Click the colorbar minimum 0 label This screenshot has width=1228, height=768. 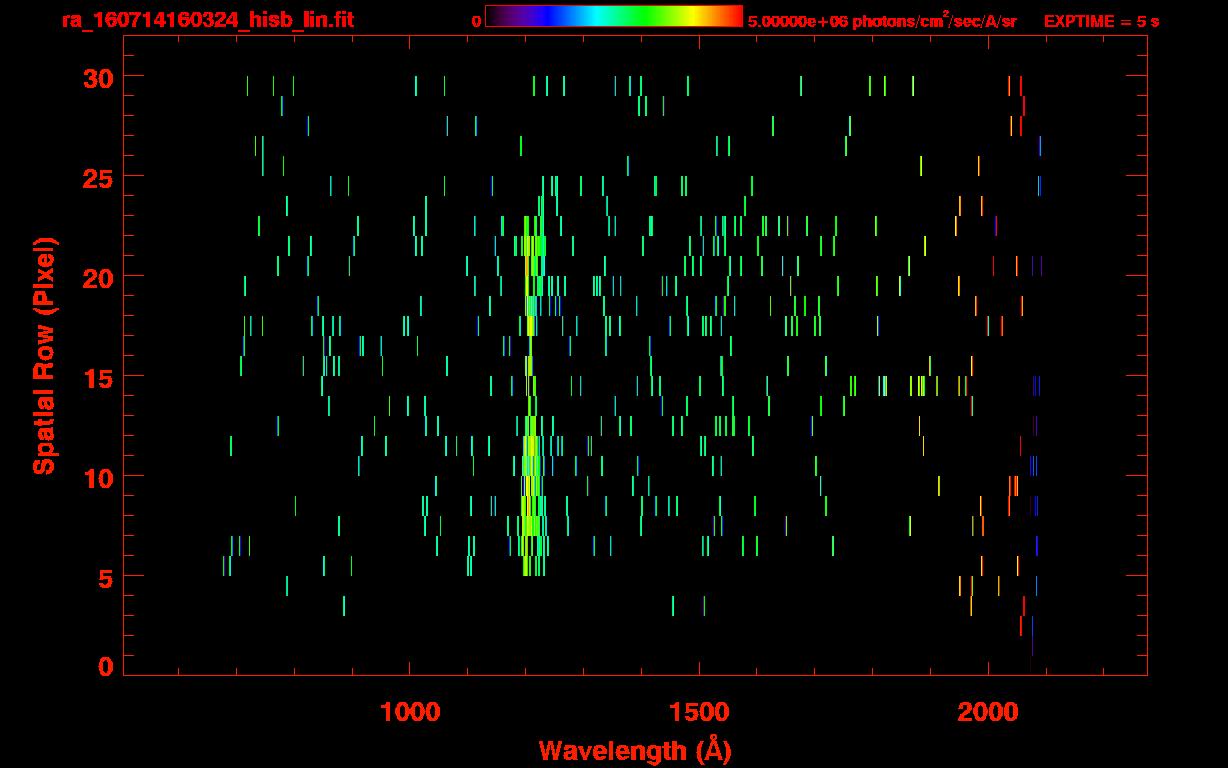(476, 21)
